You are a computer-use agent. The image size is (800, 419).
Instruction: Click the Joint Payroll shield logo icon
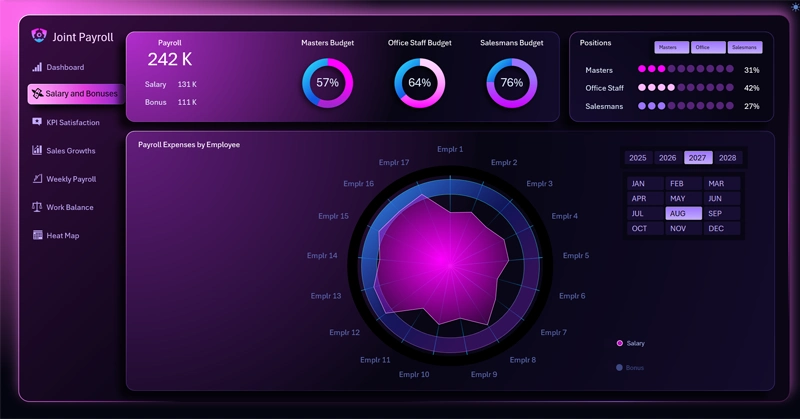point(39,36)
